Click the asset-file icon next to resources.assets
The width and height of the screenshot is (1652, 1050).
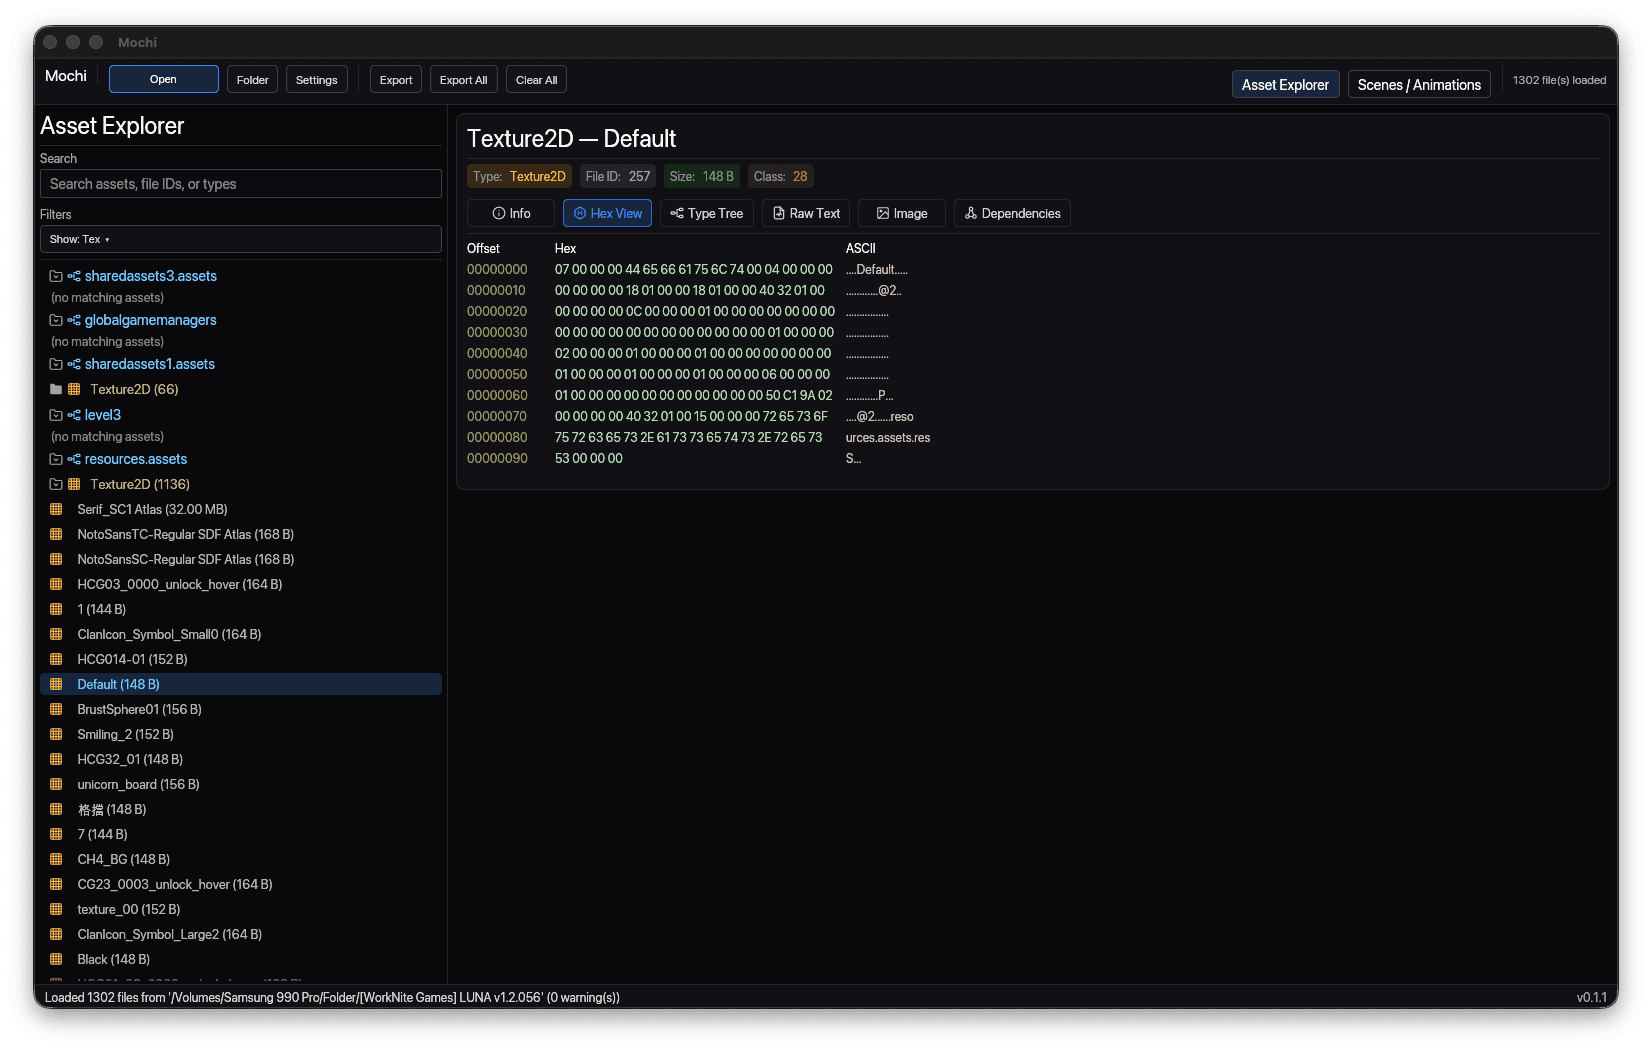(x=74, y=459)
